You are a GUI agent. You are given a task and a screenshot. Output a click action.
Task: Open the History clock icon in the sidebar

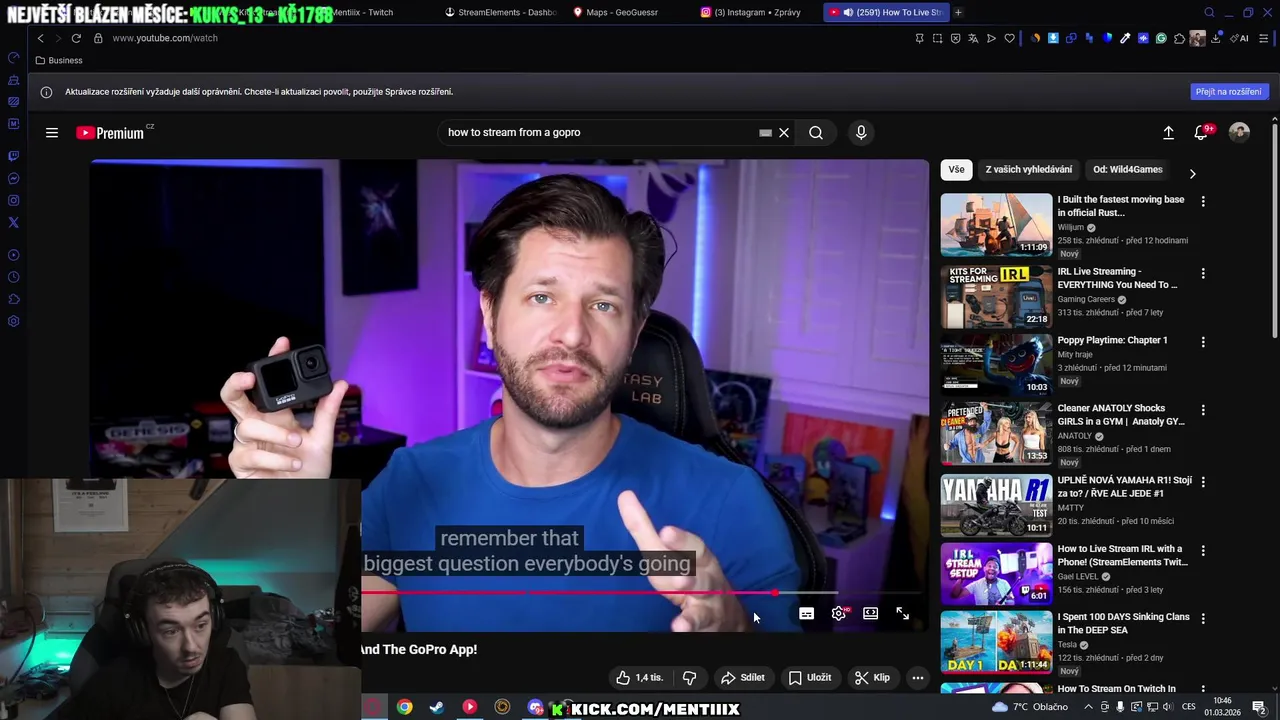click(14, 277)
